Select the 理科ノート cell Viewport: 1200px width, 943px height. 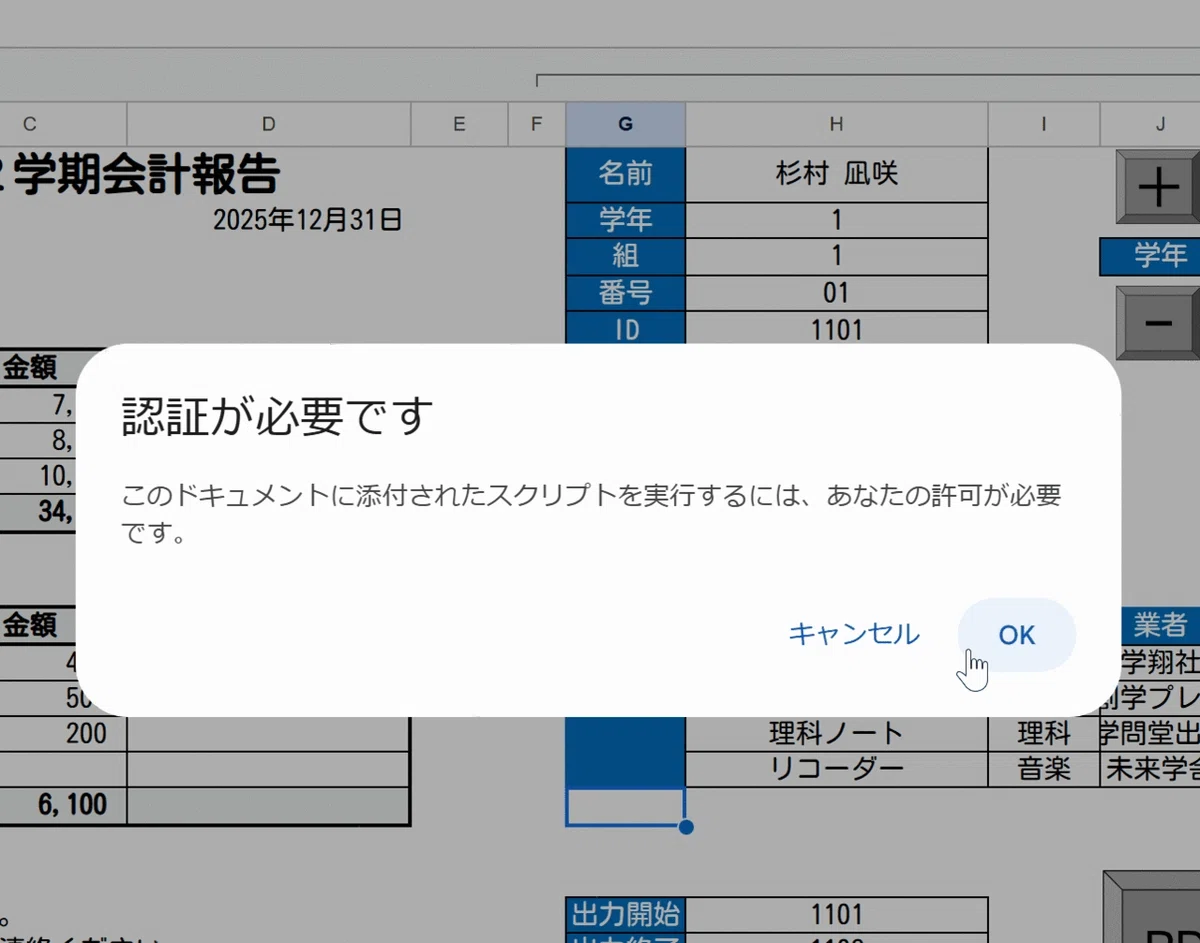837,733
